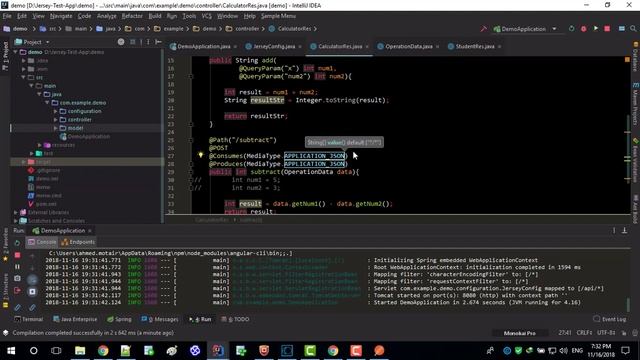The height and width of the screenshot is (360, 640).
Task: Open the Java Enterprise tool window
Action: [x=75, y=319]
